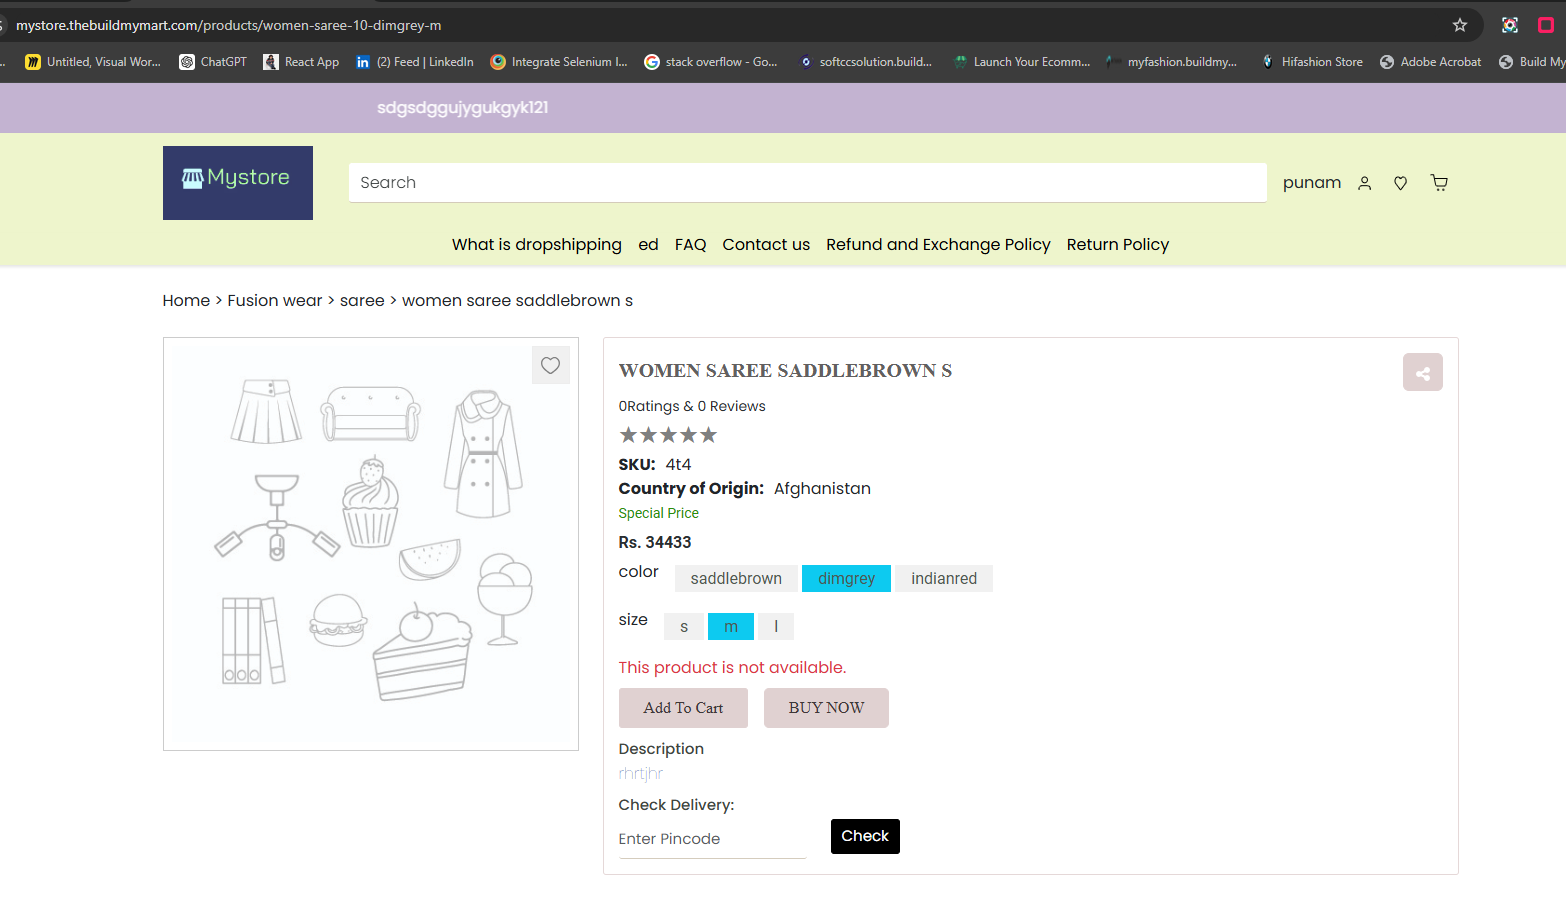Select the saddlebrown color option
Screen dimensions: 1566x913
click(x=736, y=578)
